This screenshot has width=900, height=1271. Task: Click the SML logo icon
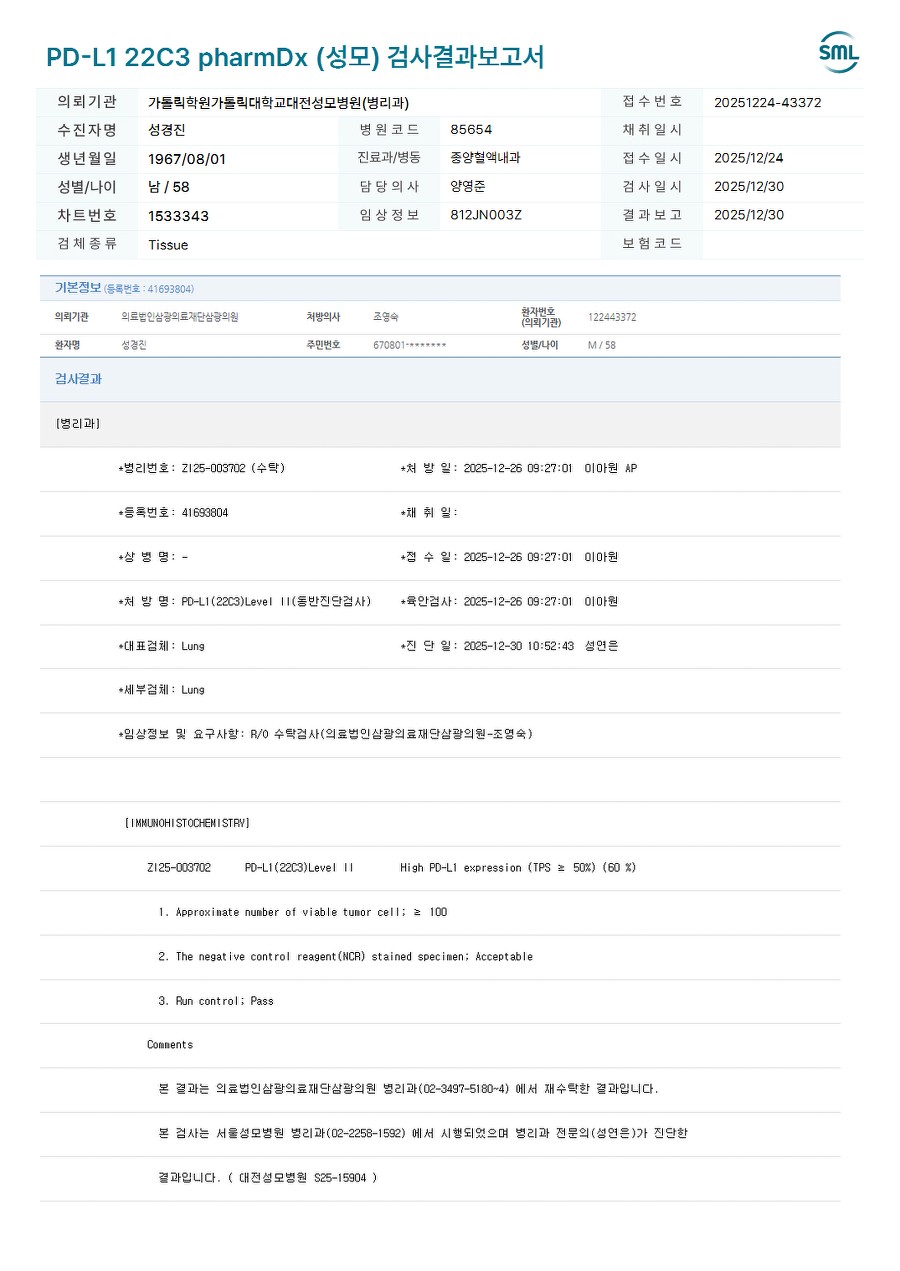(x=838, y=52)
